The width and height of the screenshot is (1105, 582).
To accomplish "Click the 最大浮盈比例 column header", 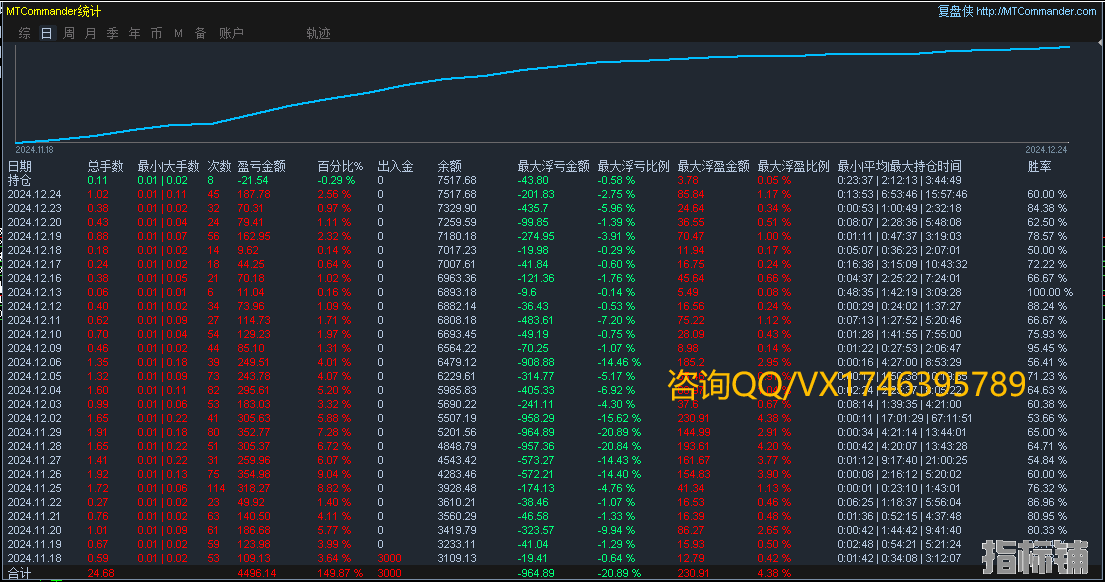I will pos(794,166).
